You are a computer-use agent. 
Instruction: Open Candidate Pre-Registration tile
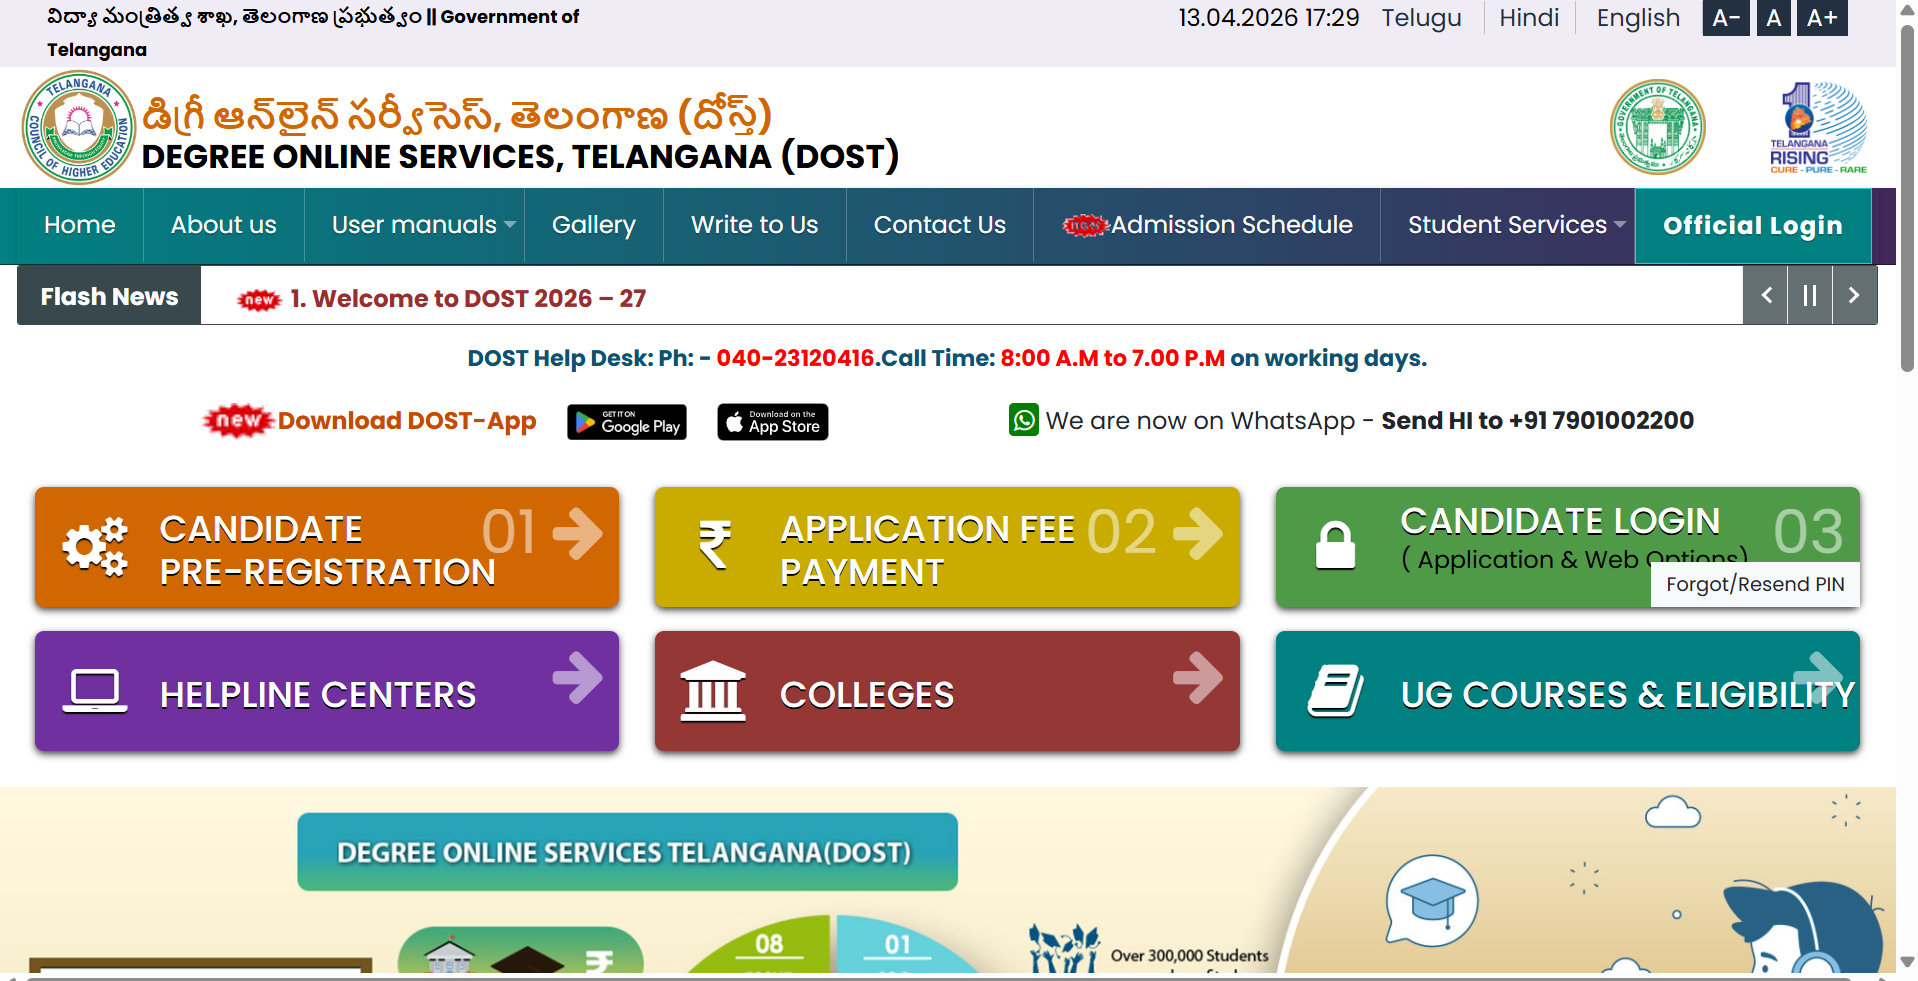pos(327,547)
